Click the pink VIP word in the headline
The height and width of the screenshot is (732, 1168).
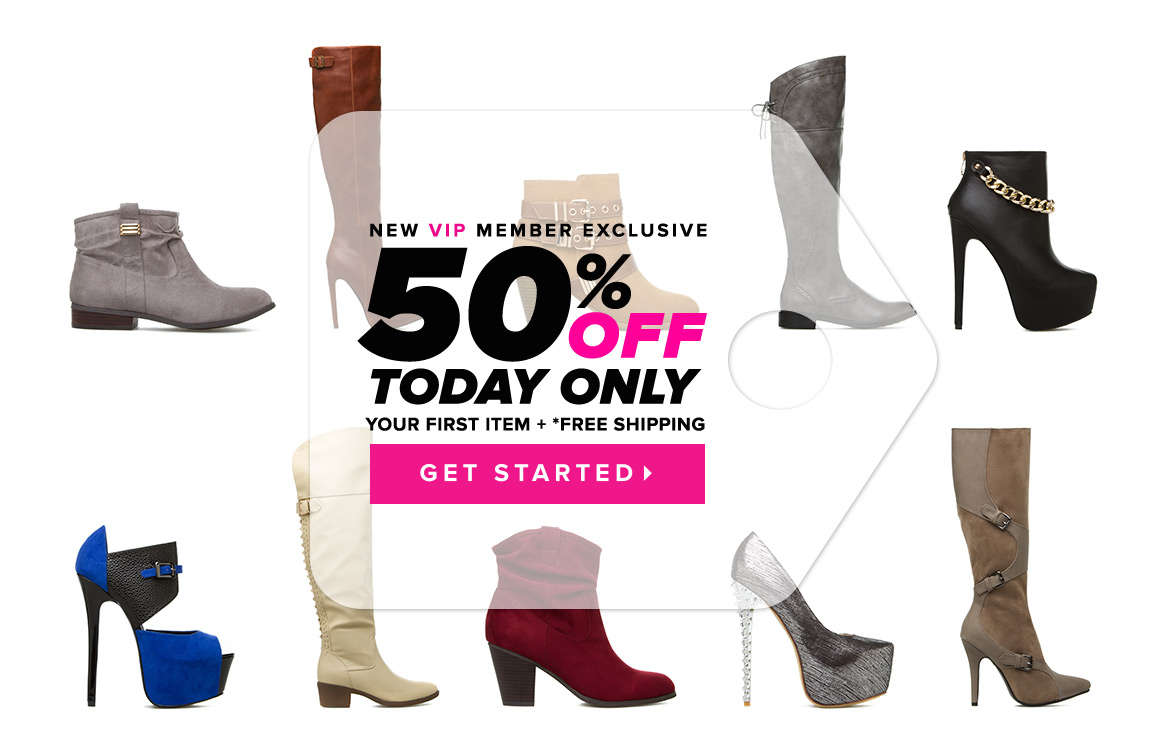448,230
